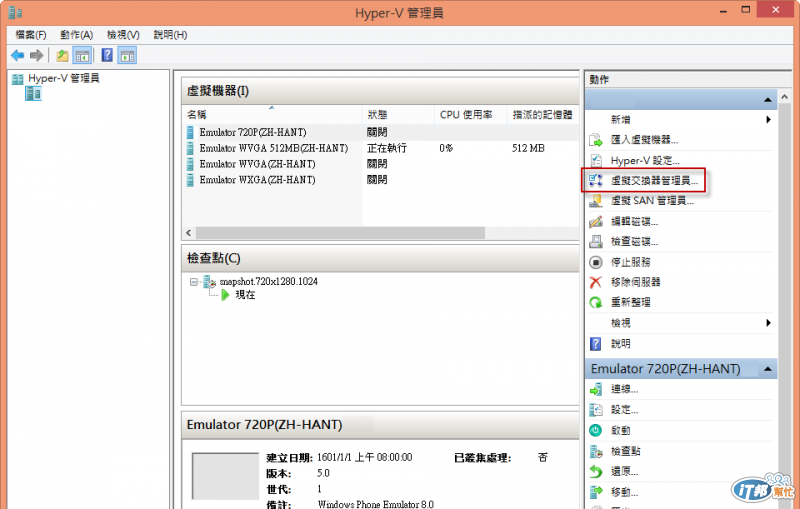
Task: Click the actions pane scroll up arrow
Action: click(785, 96)
